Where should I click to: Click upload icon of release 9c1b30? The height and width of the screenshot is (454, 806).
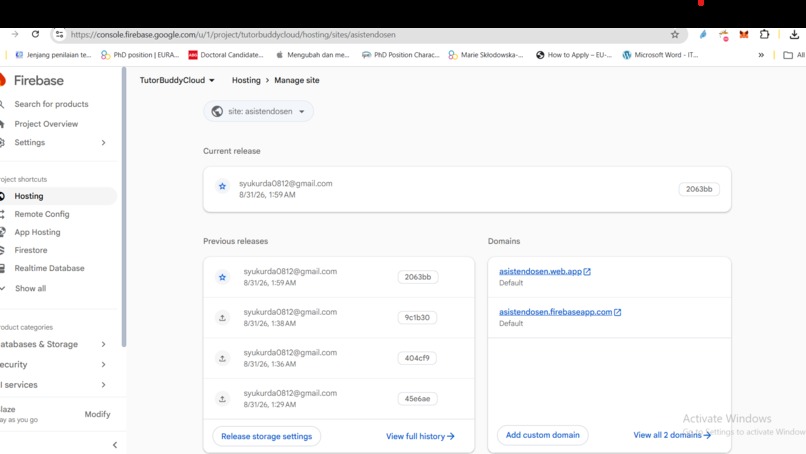point(222,318)
